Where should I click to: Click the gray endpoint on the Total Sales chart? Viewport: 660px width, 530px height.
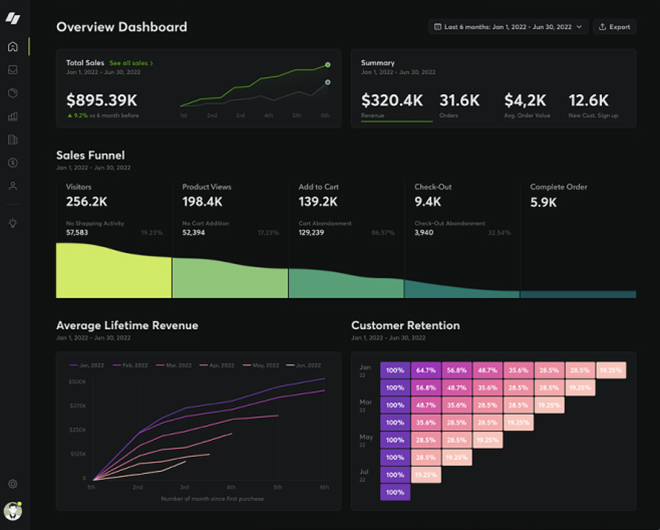coord(327,83)
